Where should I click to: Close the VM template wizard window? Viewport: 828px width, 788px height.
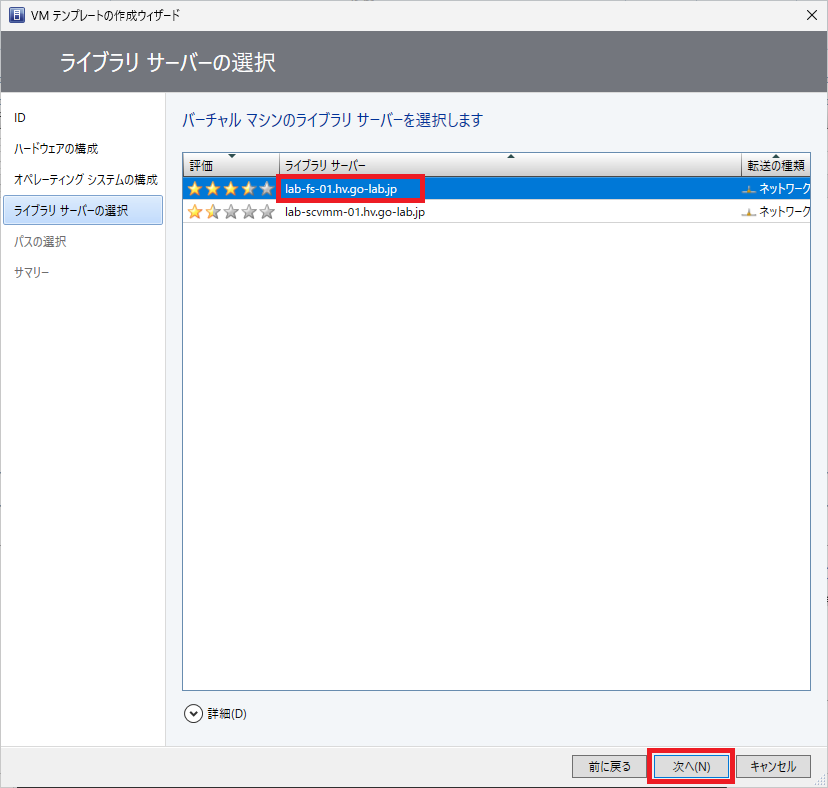pos(812,15)
